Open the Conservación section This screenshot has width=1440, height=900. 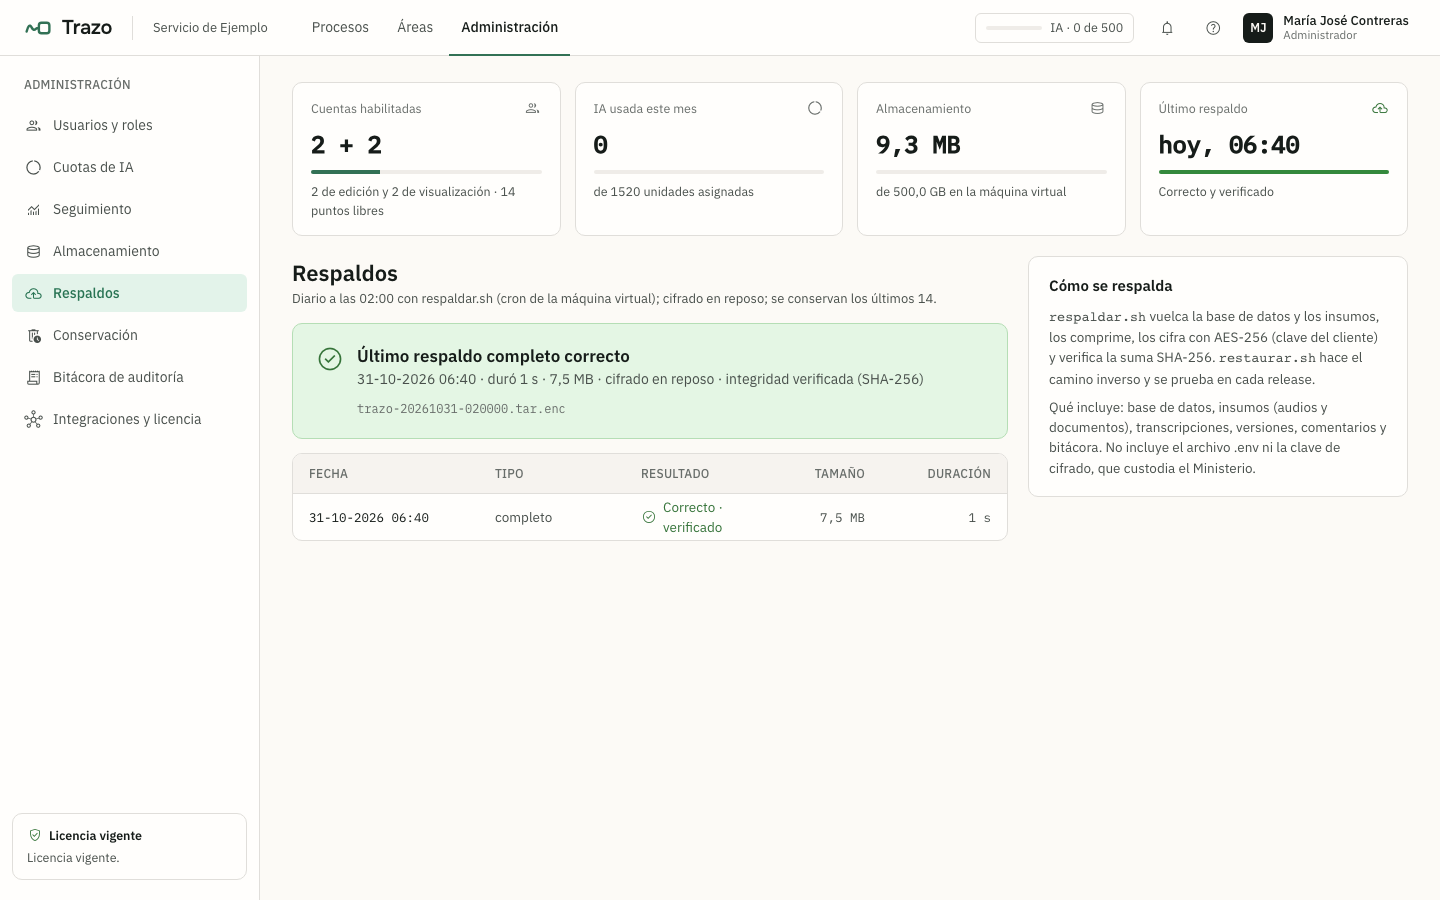pyautogui.click(x=130, y=335)
